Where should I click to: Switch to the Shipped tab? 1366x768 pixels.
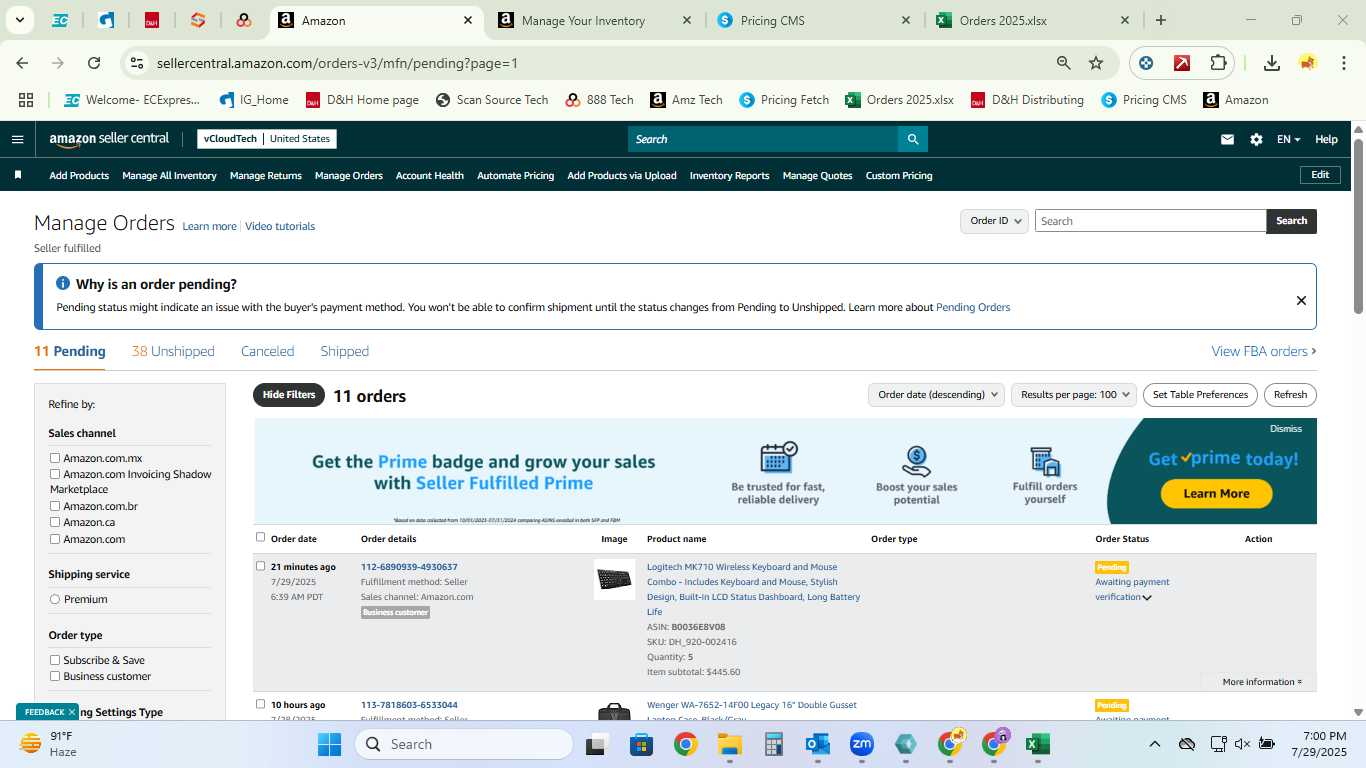click(x=344, y=351)
